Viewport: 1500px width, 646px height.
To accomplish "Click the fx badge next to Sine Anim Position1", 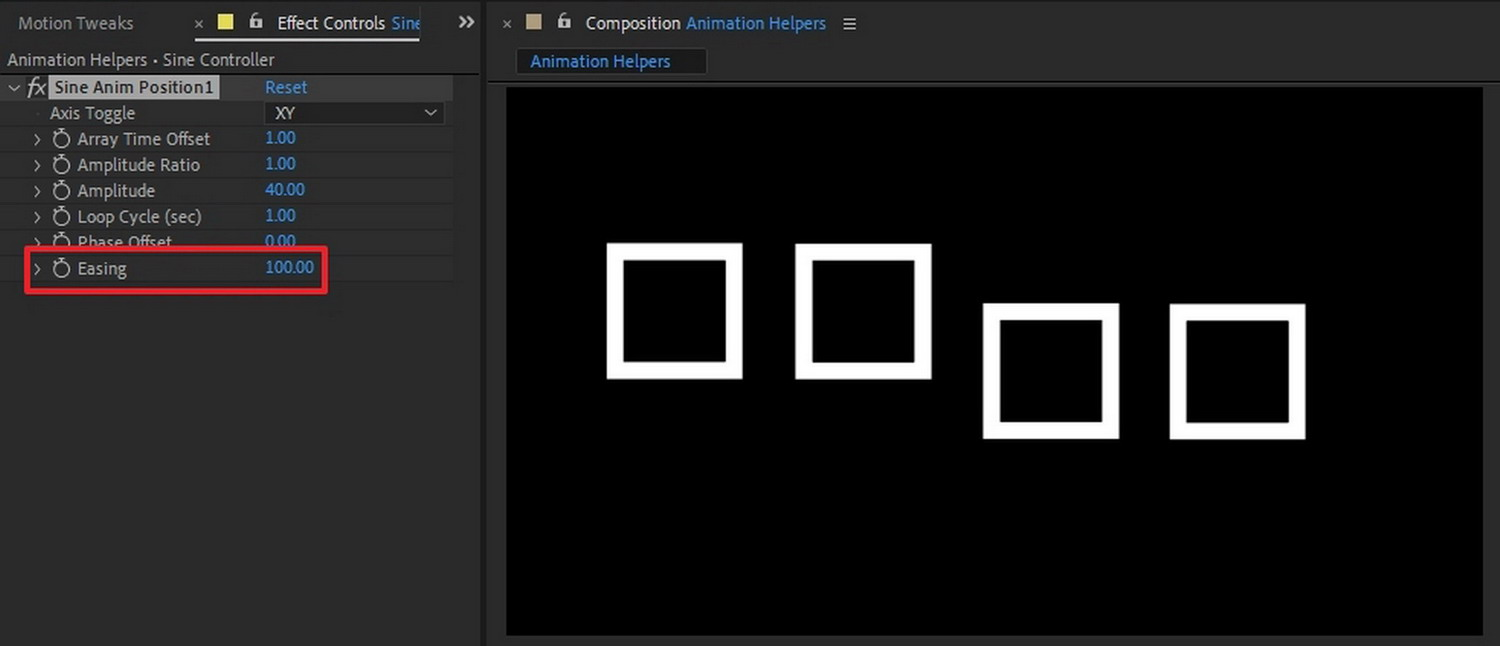I will point(36,87).
